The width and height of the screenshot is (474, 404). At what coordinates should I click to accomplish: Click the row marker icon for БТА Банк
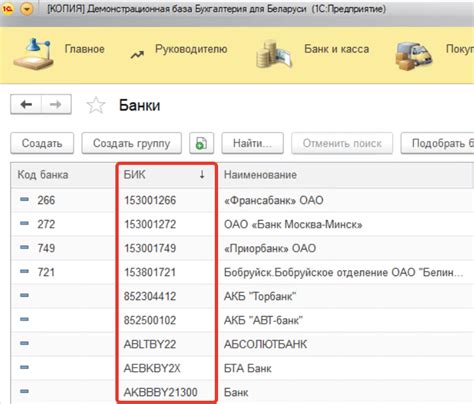pos(24,367)
